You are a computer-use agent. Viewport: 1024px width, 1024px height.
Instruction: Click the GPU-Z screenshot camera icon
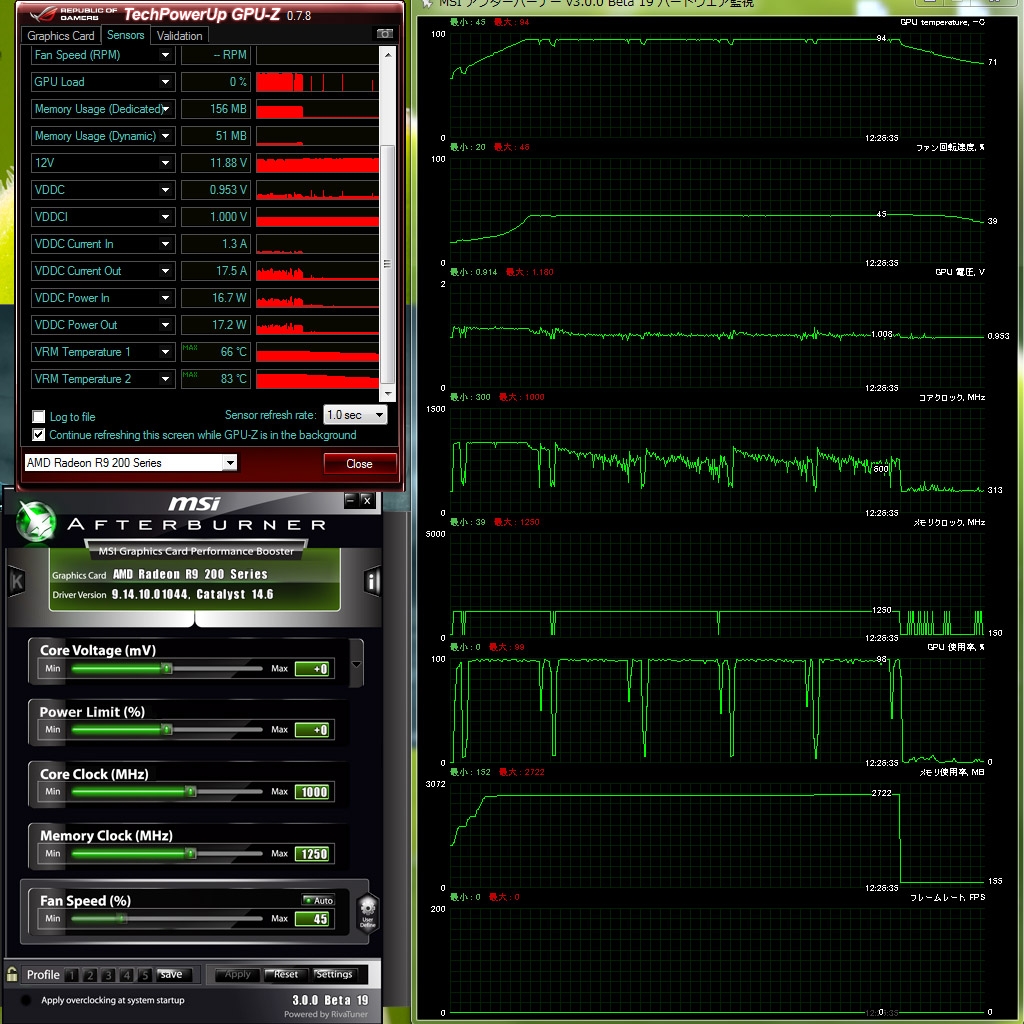pos(385,33)
